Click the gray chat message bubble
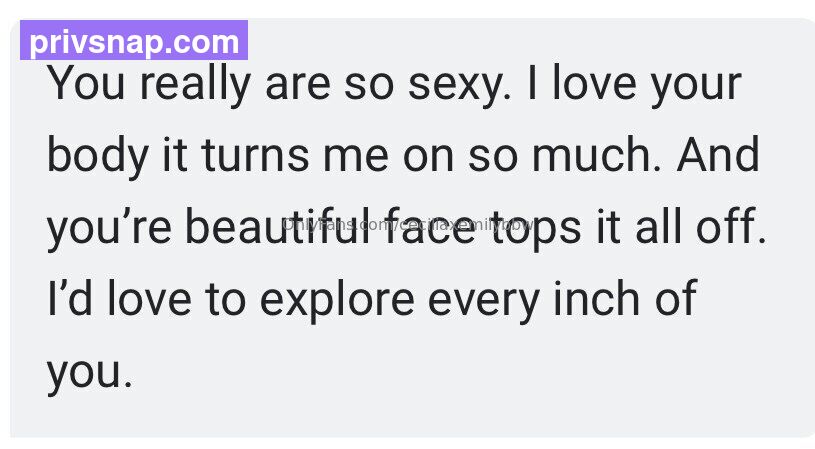 413,228
